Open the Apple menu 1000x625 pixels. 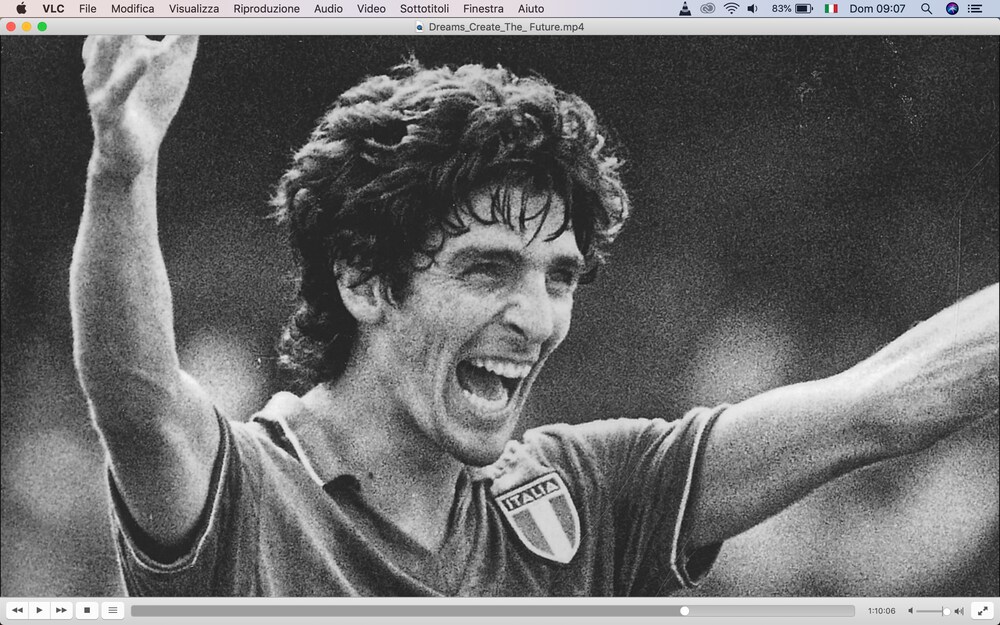pos(21,8)
